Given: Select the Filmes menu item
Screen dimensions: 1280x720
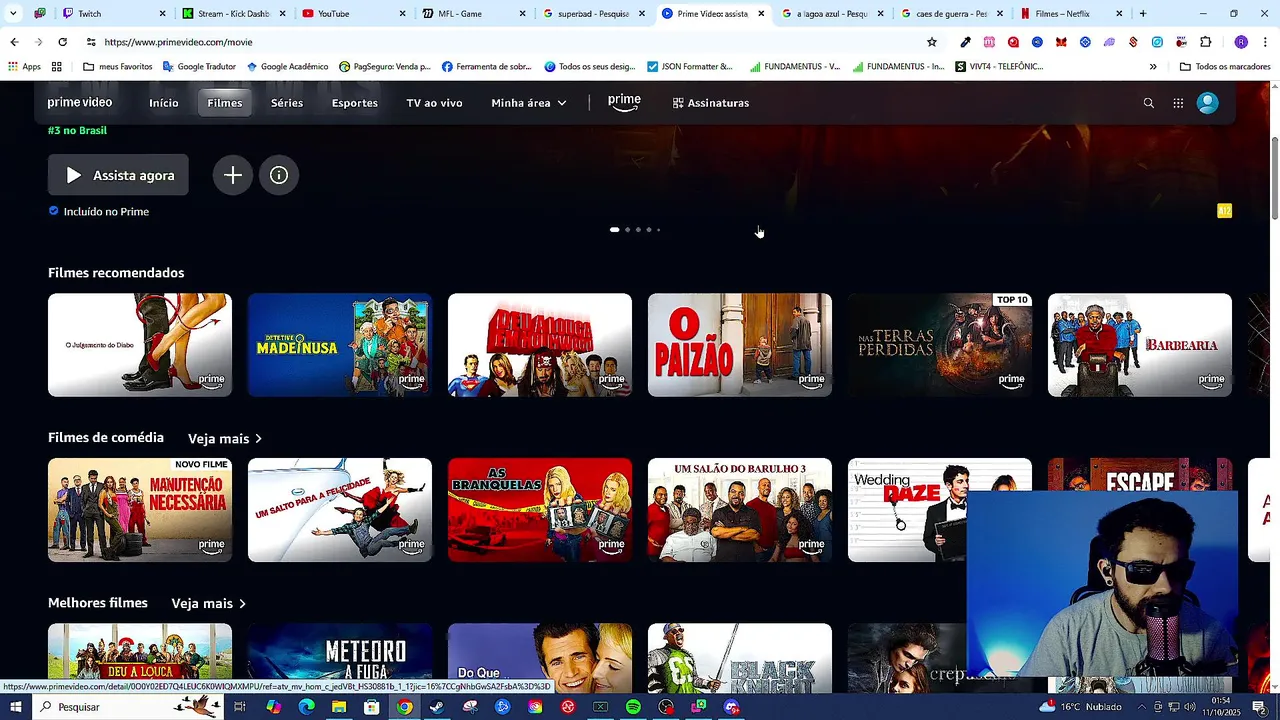Looking at the screenshot, I should (225, 103).
